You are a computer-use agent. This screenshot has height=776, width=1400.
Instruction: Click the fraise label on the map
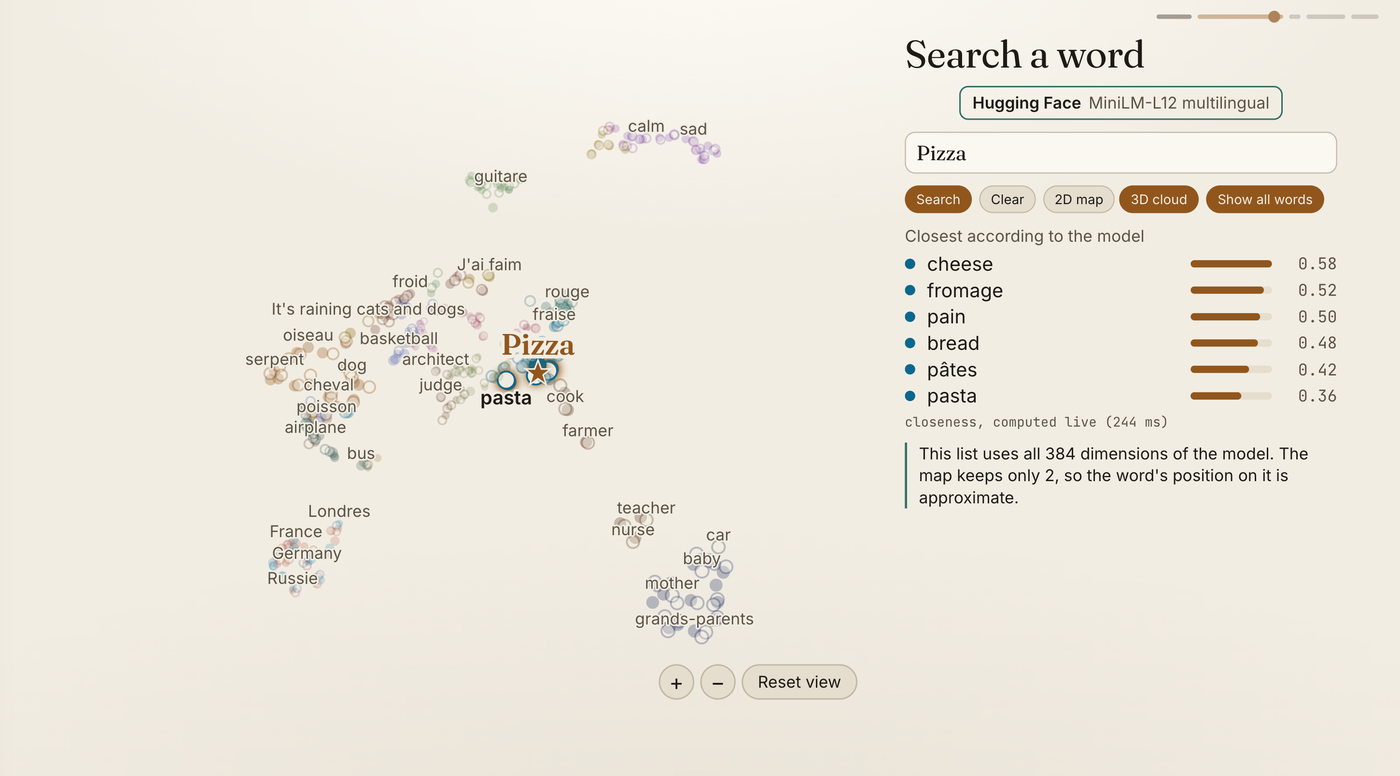(x=554, y=315)
